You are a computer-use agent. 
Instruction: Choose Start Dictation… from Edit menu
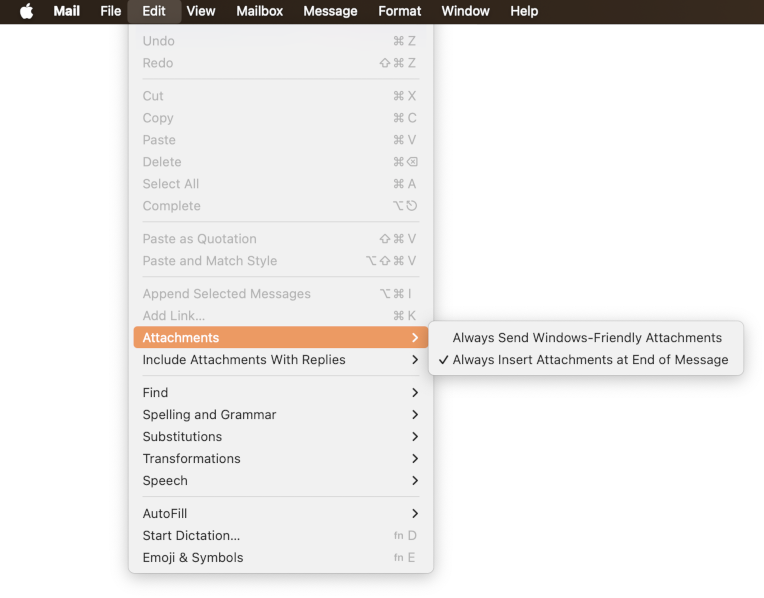pyautogui.click(x=281, y=535)
